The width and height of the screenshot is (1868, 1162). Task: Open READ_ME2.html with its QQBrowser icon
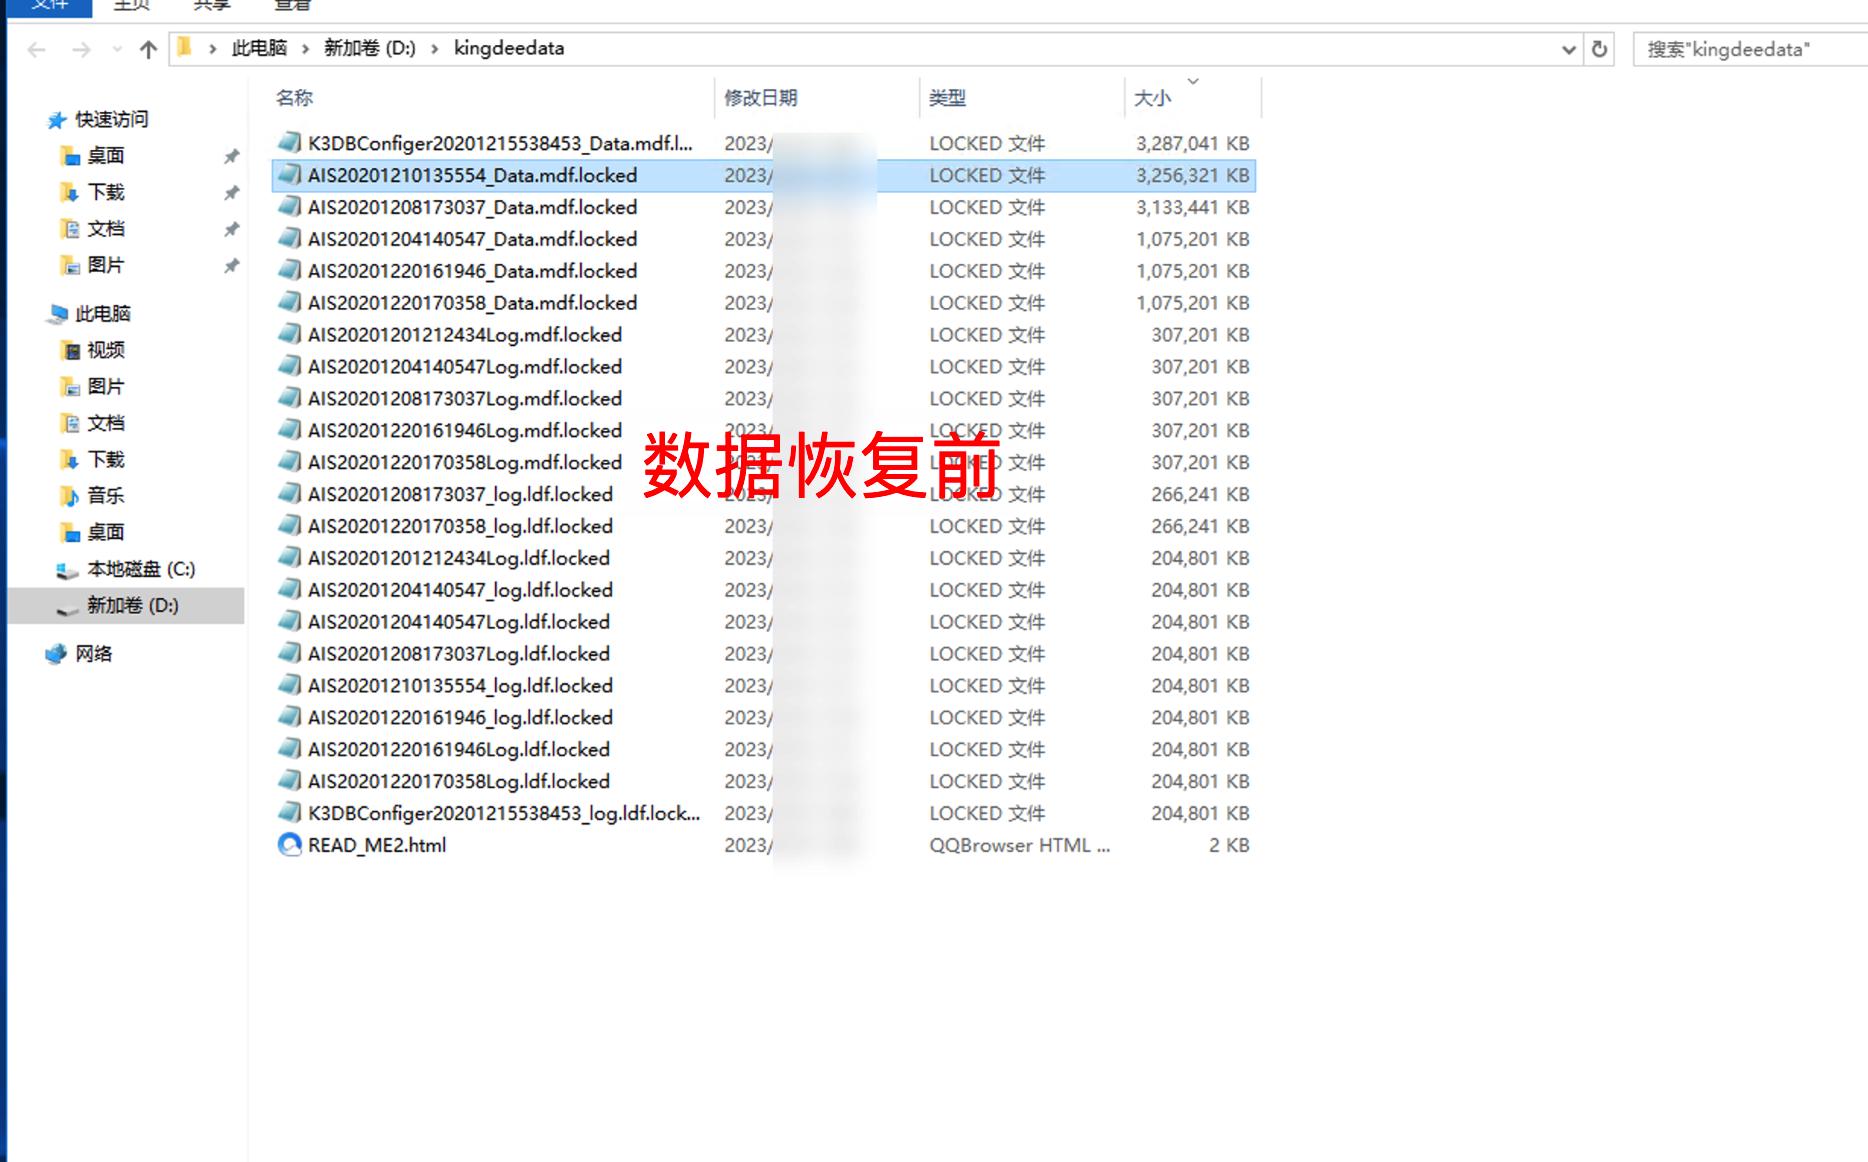coord(290,845)
